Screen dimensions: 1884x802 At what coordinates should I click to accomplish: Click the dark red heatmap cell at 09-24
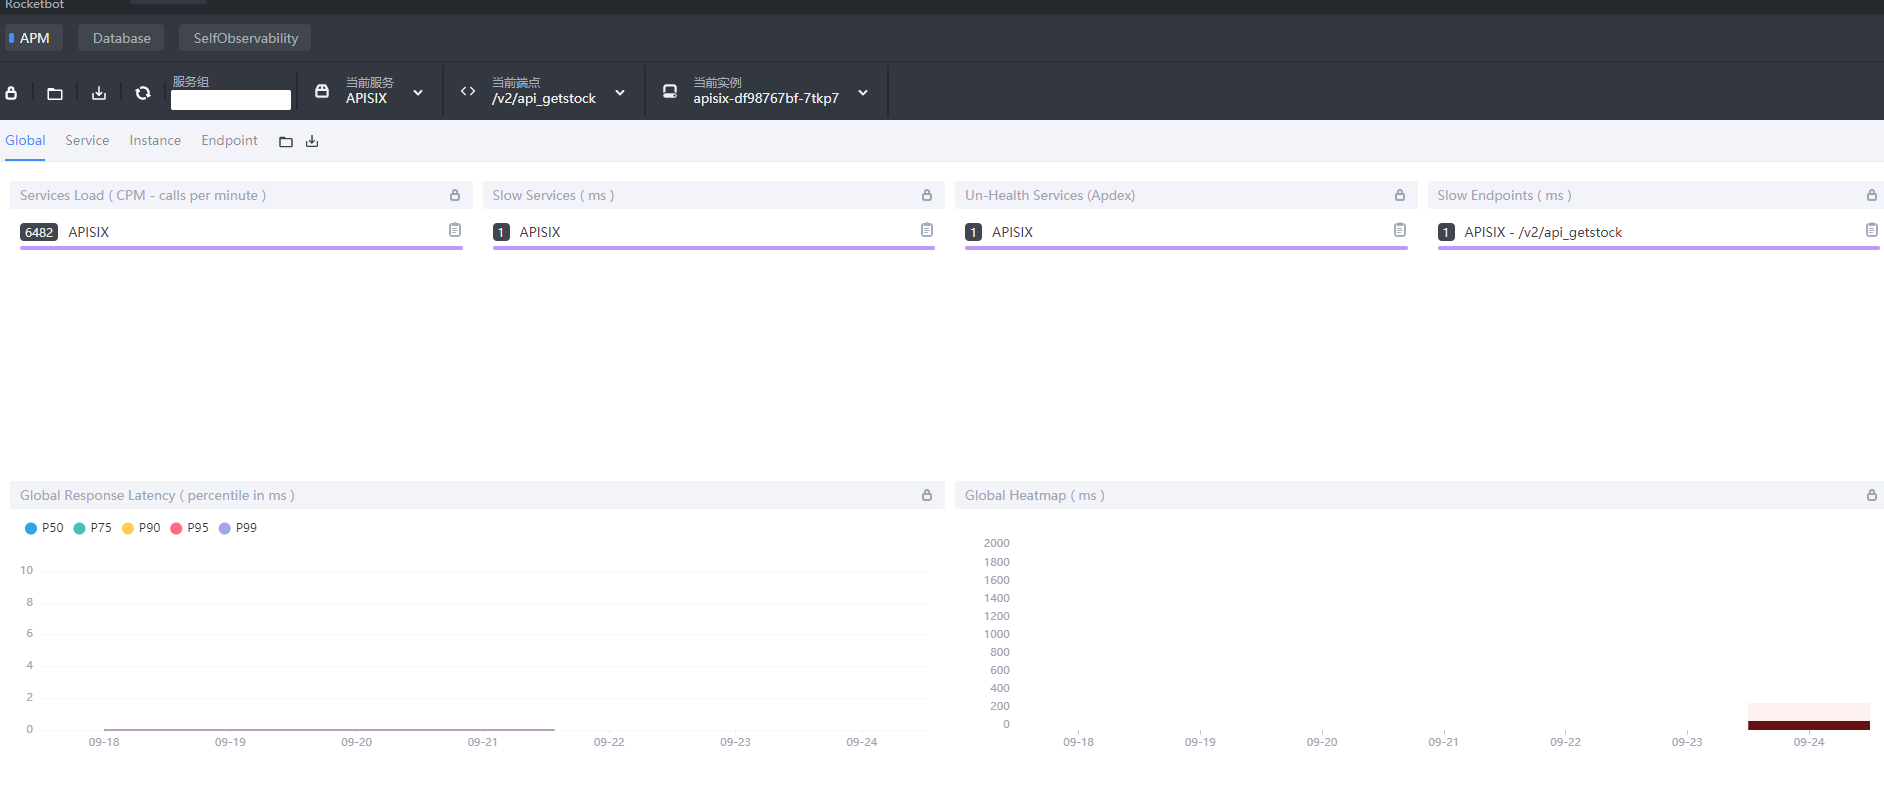[x=1809, y=725]
